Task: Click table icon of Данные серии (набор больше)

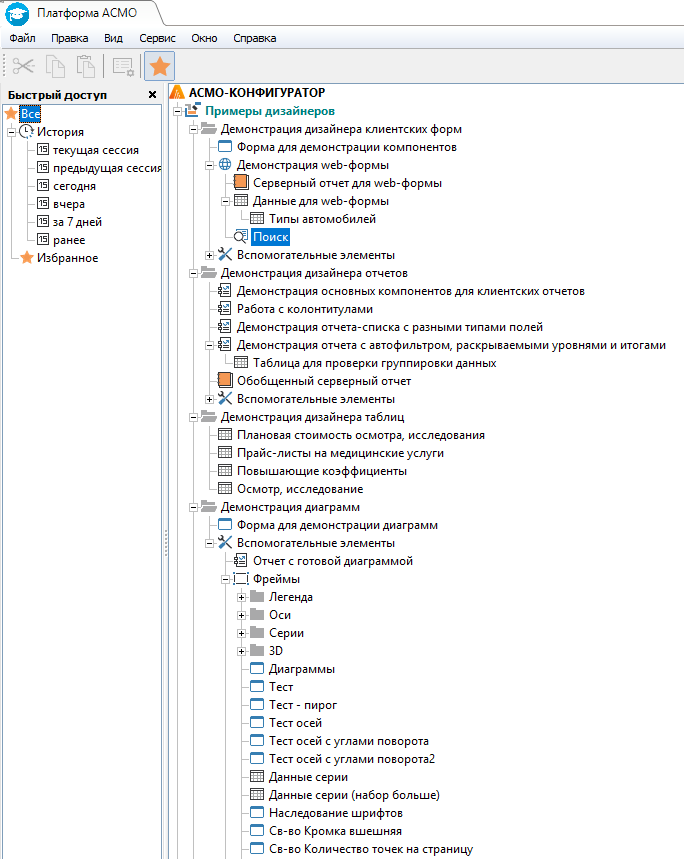Action: point(257,794)
